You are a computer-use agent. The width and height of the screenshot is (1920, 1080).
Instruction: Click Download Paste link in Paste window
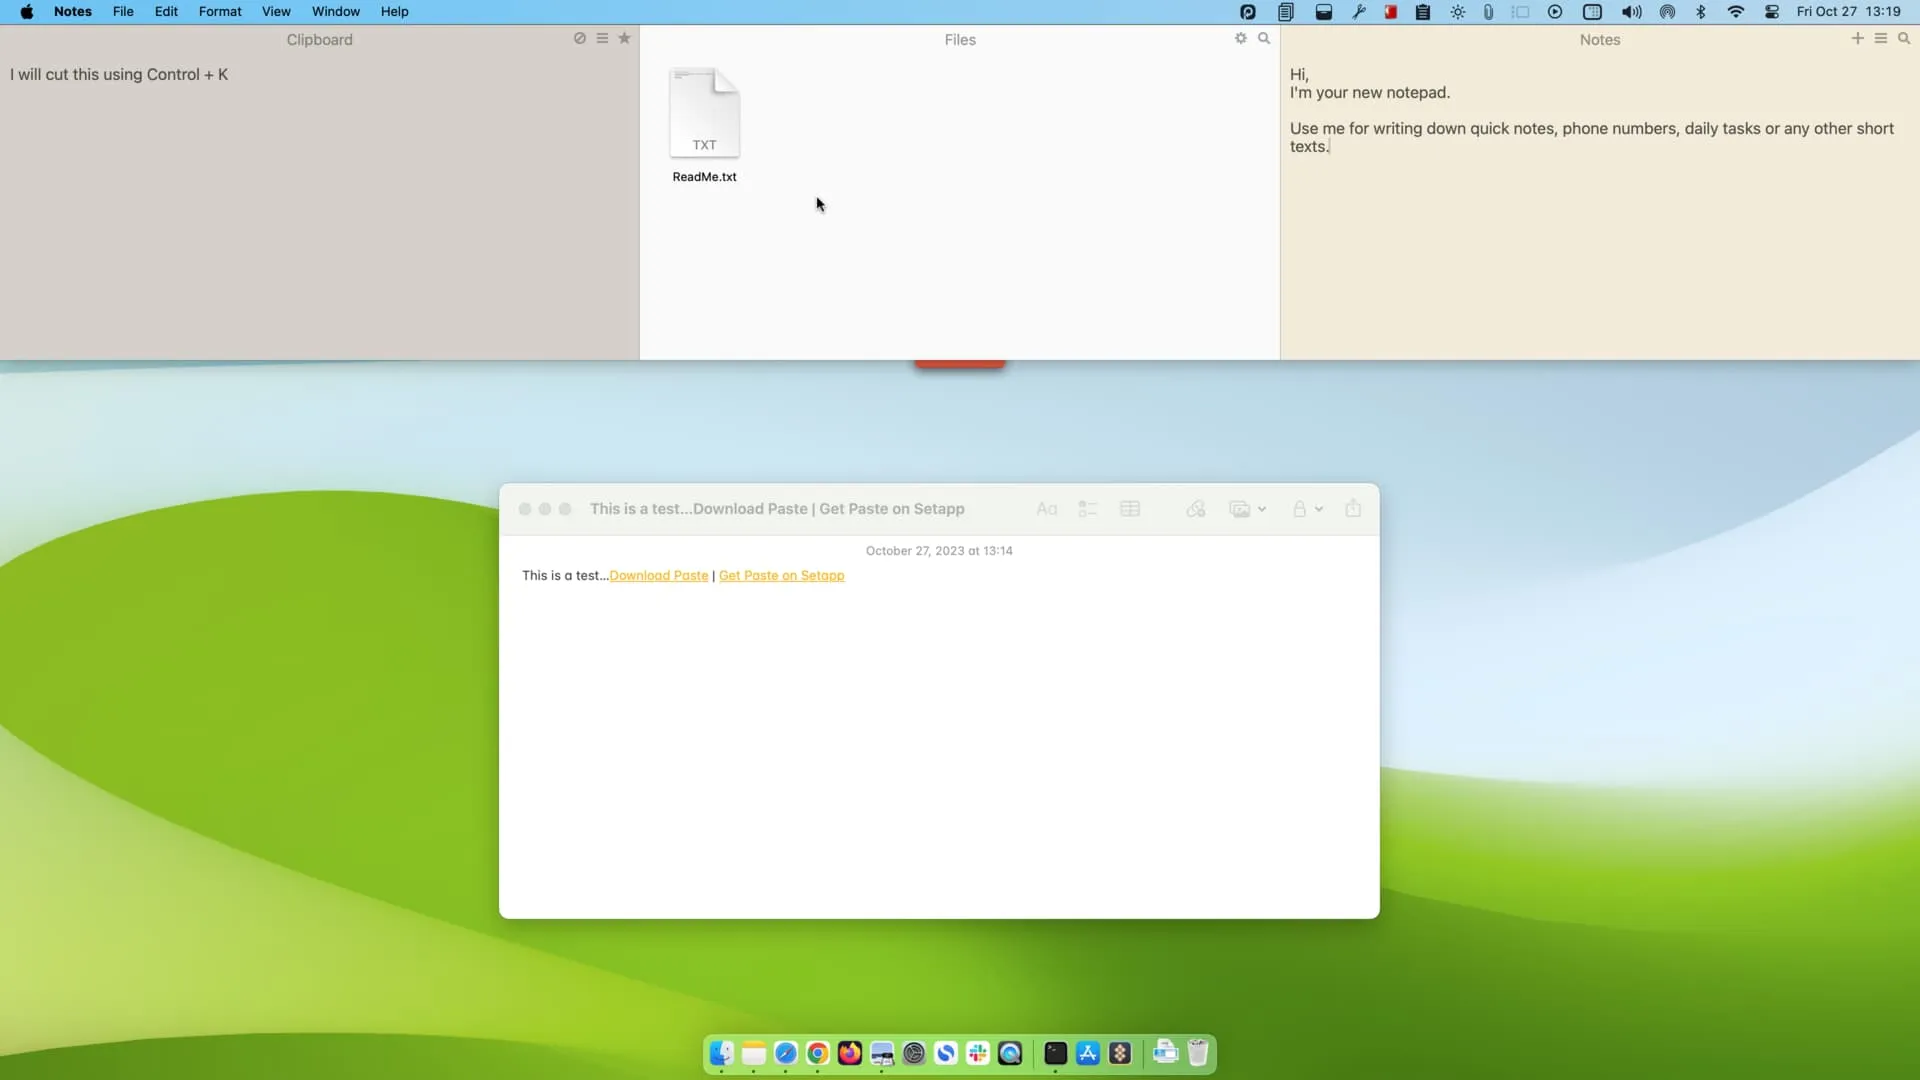pyautogui.click(x=658, y=575)
